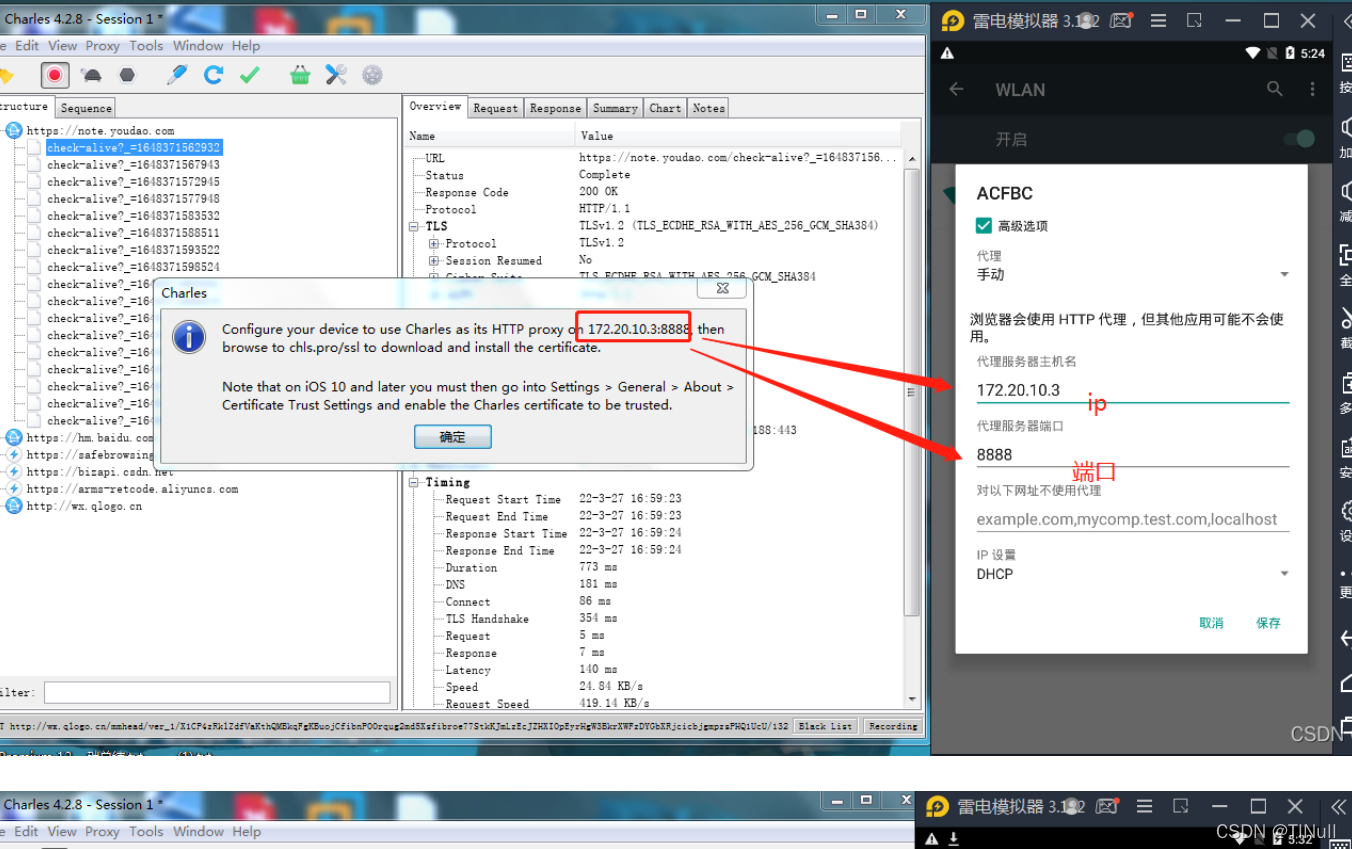This screenshot has width=1352, height=849.
Task: Repeat the request with the blue circular arrow
Action: click(x=213, y=75)
